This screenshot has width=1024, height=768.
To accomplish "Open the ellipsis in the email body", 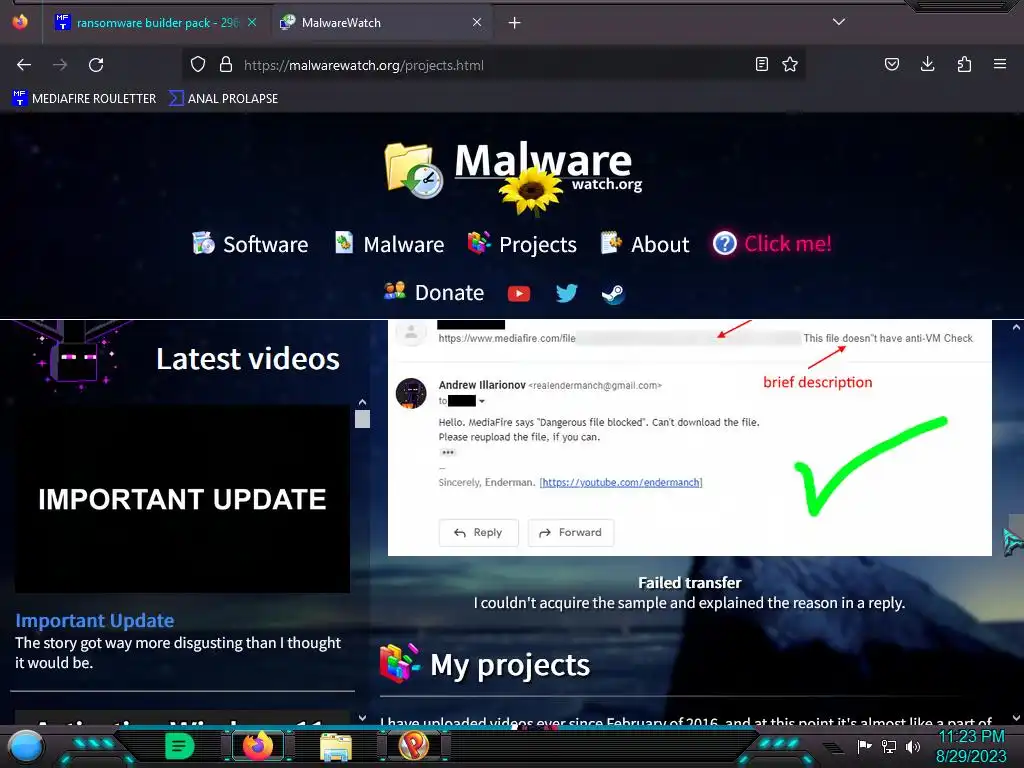I will pos(447,453).
